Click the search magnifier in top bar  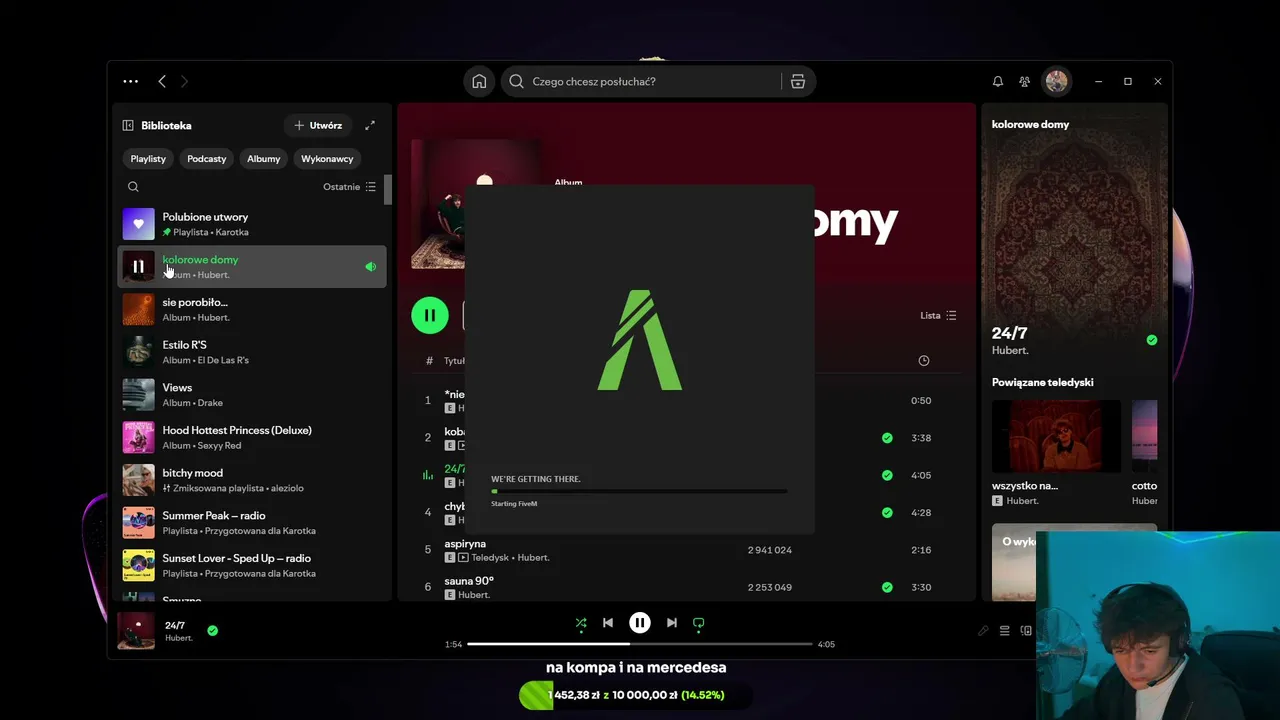517,81
